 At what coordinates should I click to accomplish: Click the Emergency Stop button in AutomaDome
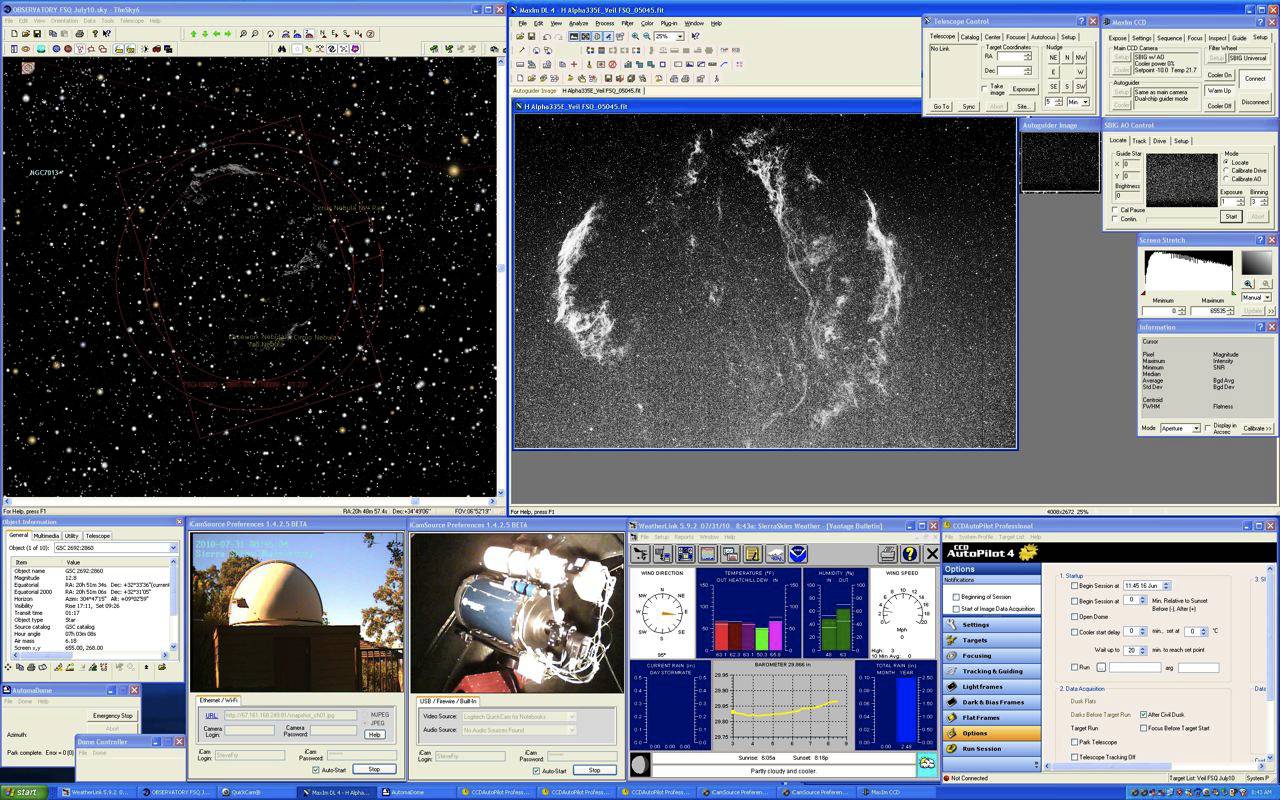point(112,716)
